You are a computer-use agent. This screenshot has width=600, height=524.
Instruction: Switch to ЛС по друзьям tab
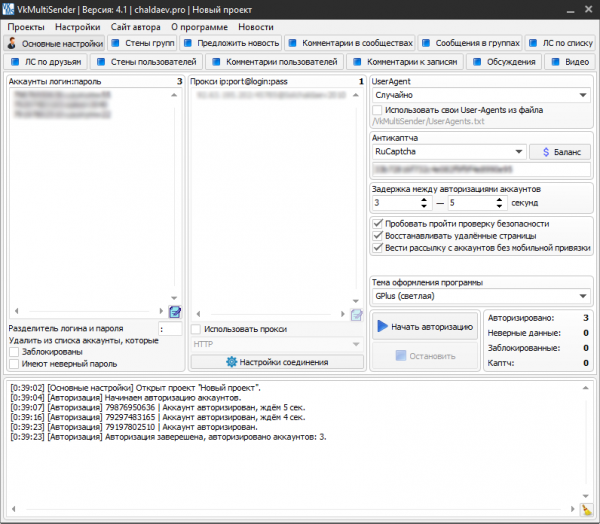[x=46, y=62]
